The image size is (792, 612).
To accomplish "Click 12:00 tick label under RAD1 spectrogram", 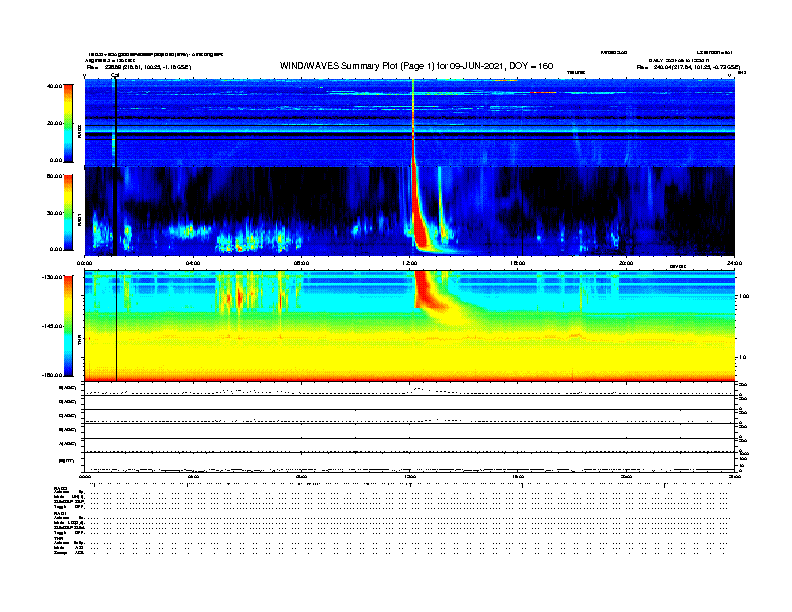I will 410,263.
